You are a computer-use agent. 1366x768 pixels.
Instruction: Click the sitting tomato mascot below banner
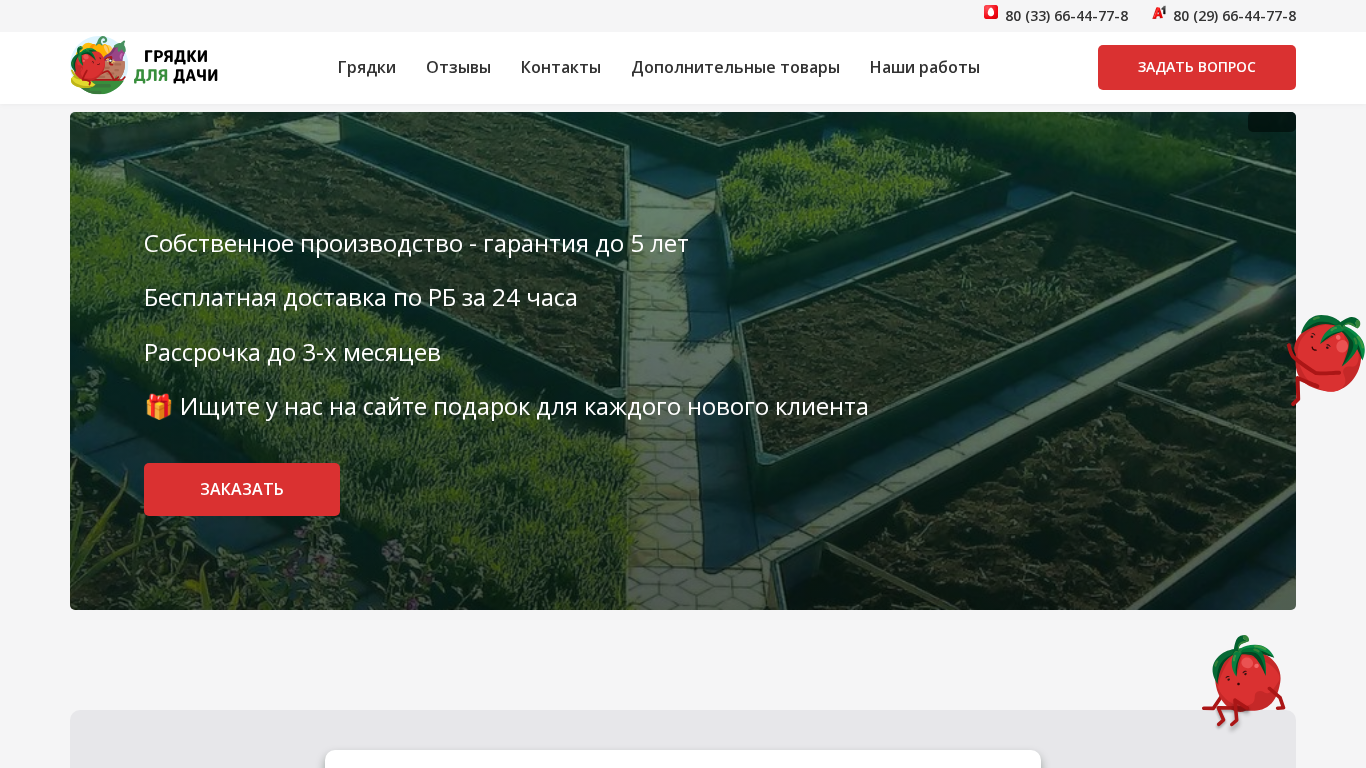pos(1243,681)
